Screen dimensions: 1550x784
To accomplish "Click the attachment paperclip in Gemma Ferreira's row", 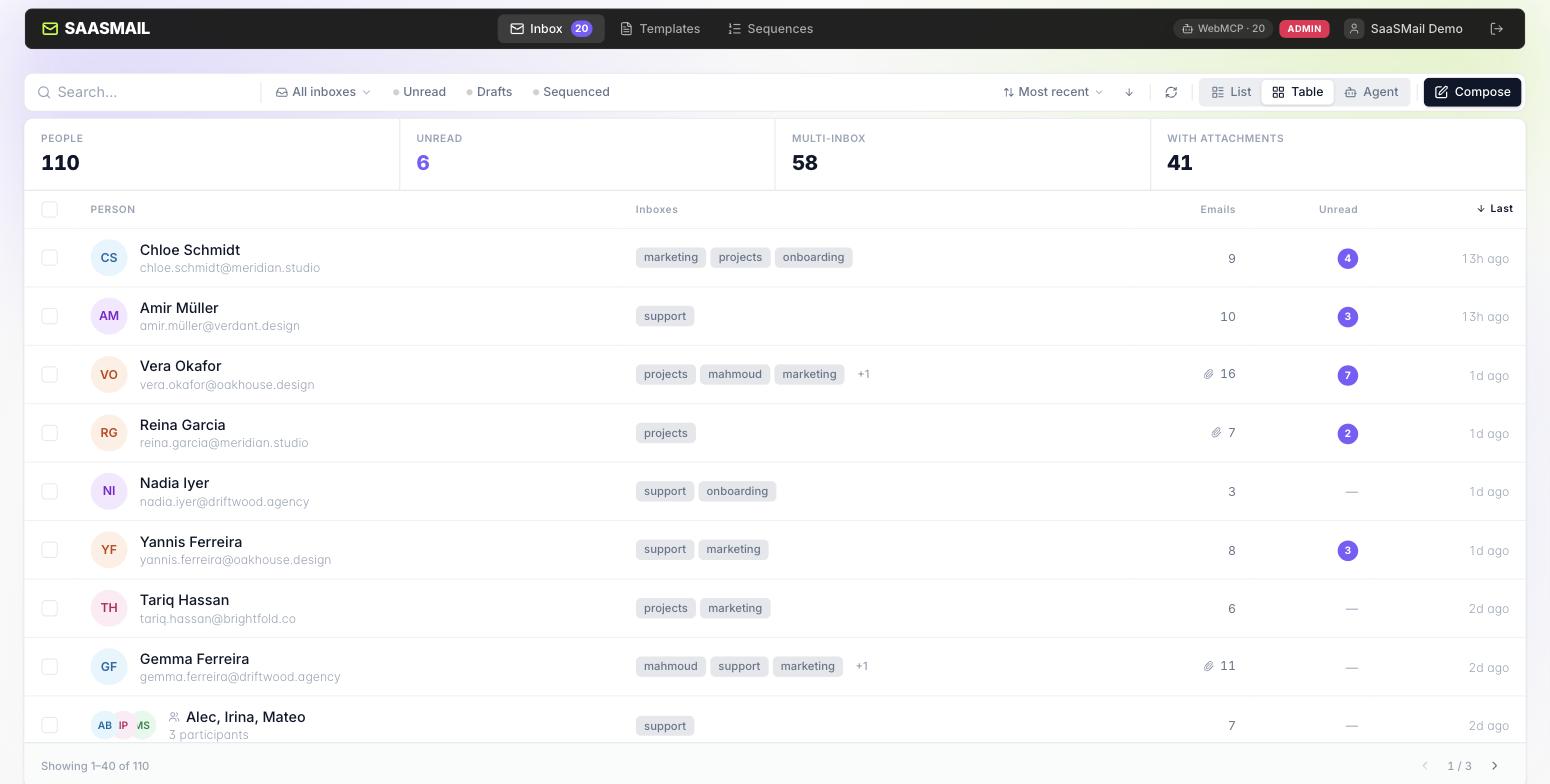I will click(x=1208, y=666).
